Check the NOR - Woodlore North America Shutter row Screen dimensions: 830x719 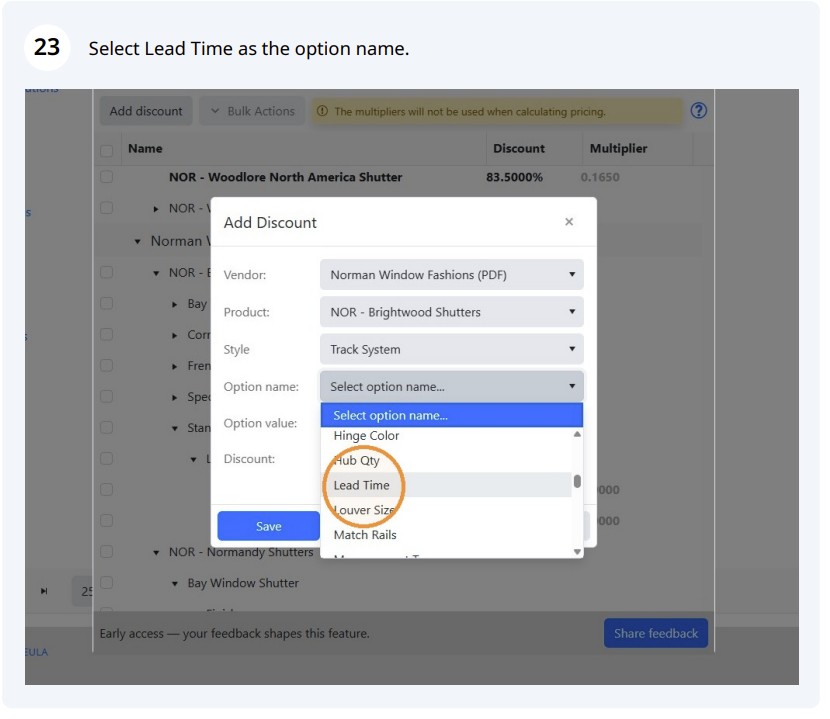[x=106, y=177]
